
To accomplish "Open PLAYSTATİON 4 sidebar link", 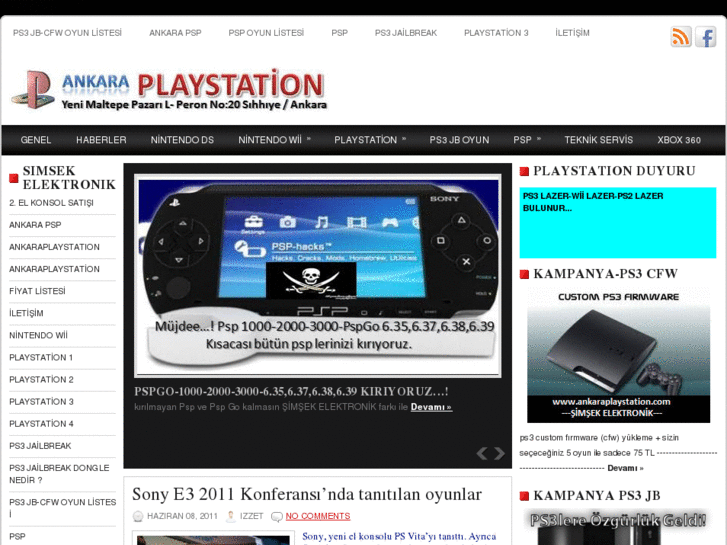I will coord(41,424).
